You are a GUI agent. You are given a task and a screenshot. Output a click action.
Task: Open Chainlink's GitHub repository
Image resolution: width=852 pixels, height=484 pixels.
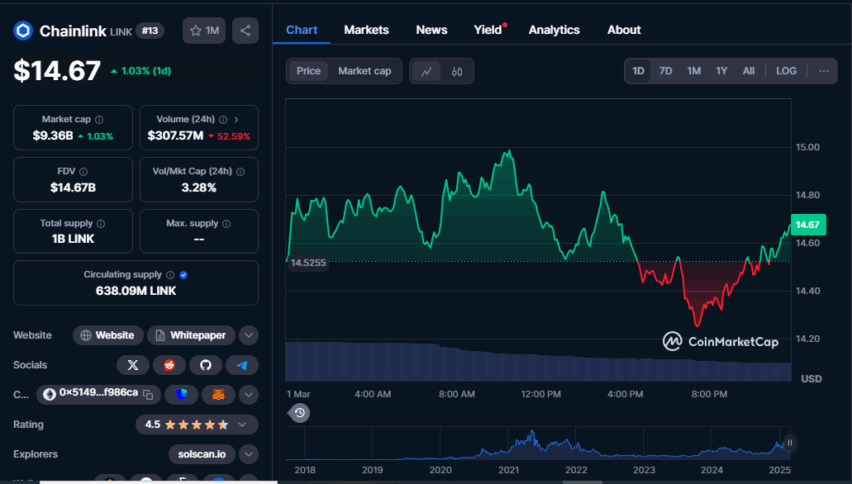(x=205, y=365)
